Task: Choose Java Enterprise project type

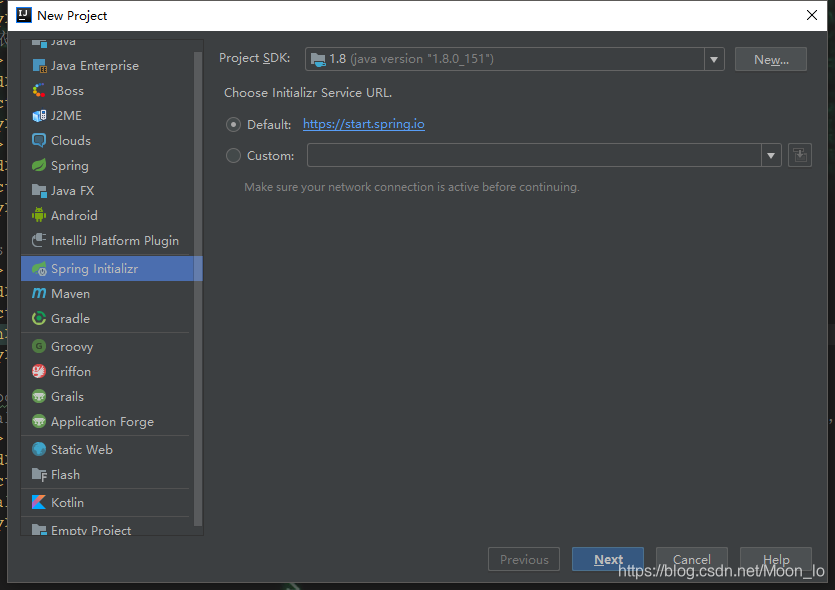Action: coord(107,65)
